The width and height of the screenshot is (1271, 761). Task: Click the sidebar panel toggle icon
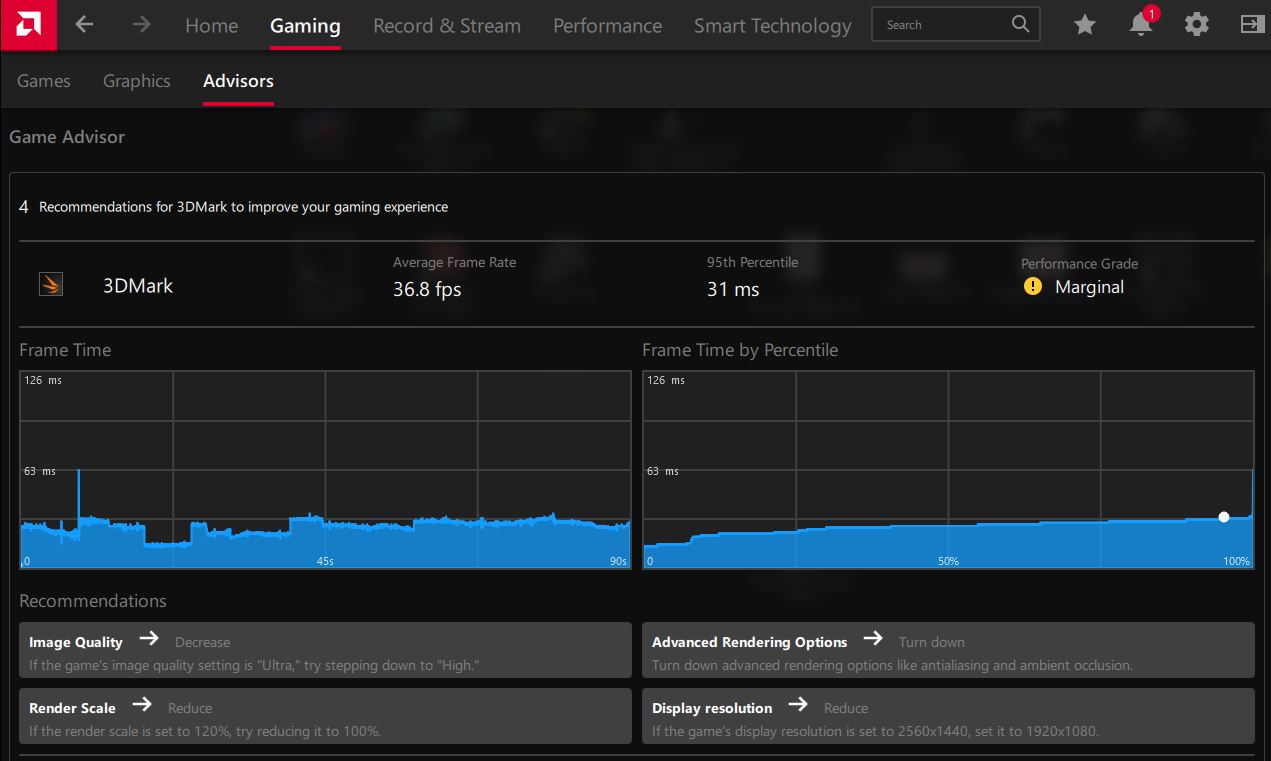pos(1252,25)
